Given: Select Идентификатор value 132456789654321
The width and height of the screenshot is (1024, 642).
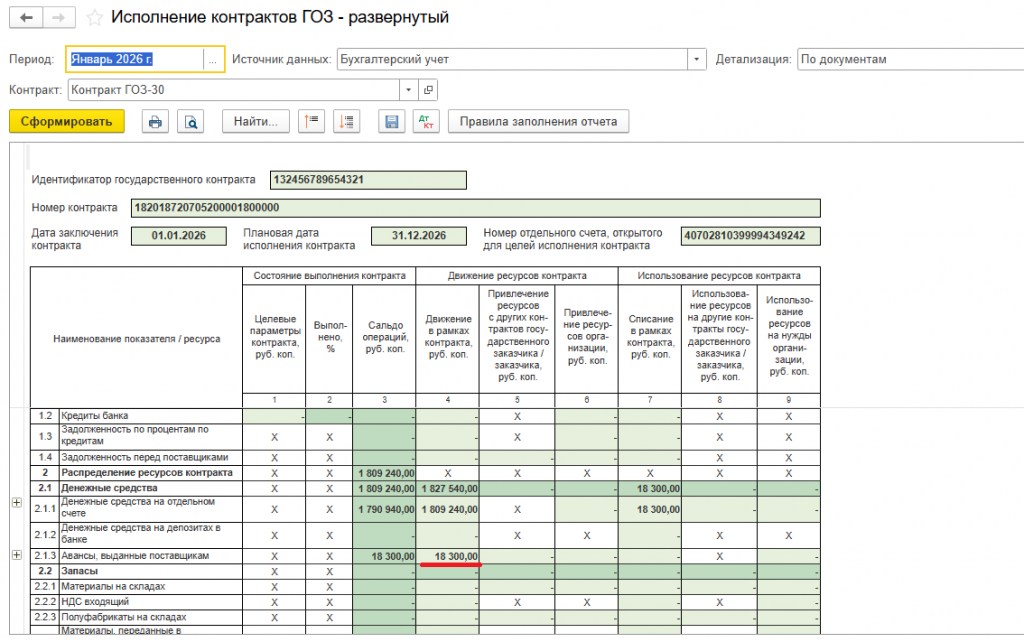Looking at the screenshot, I should tap(368, 180).
